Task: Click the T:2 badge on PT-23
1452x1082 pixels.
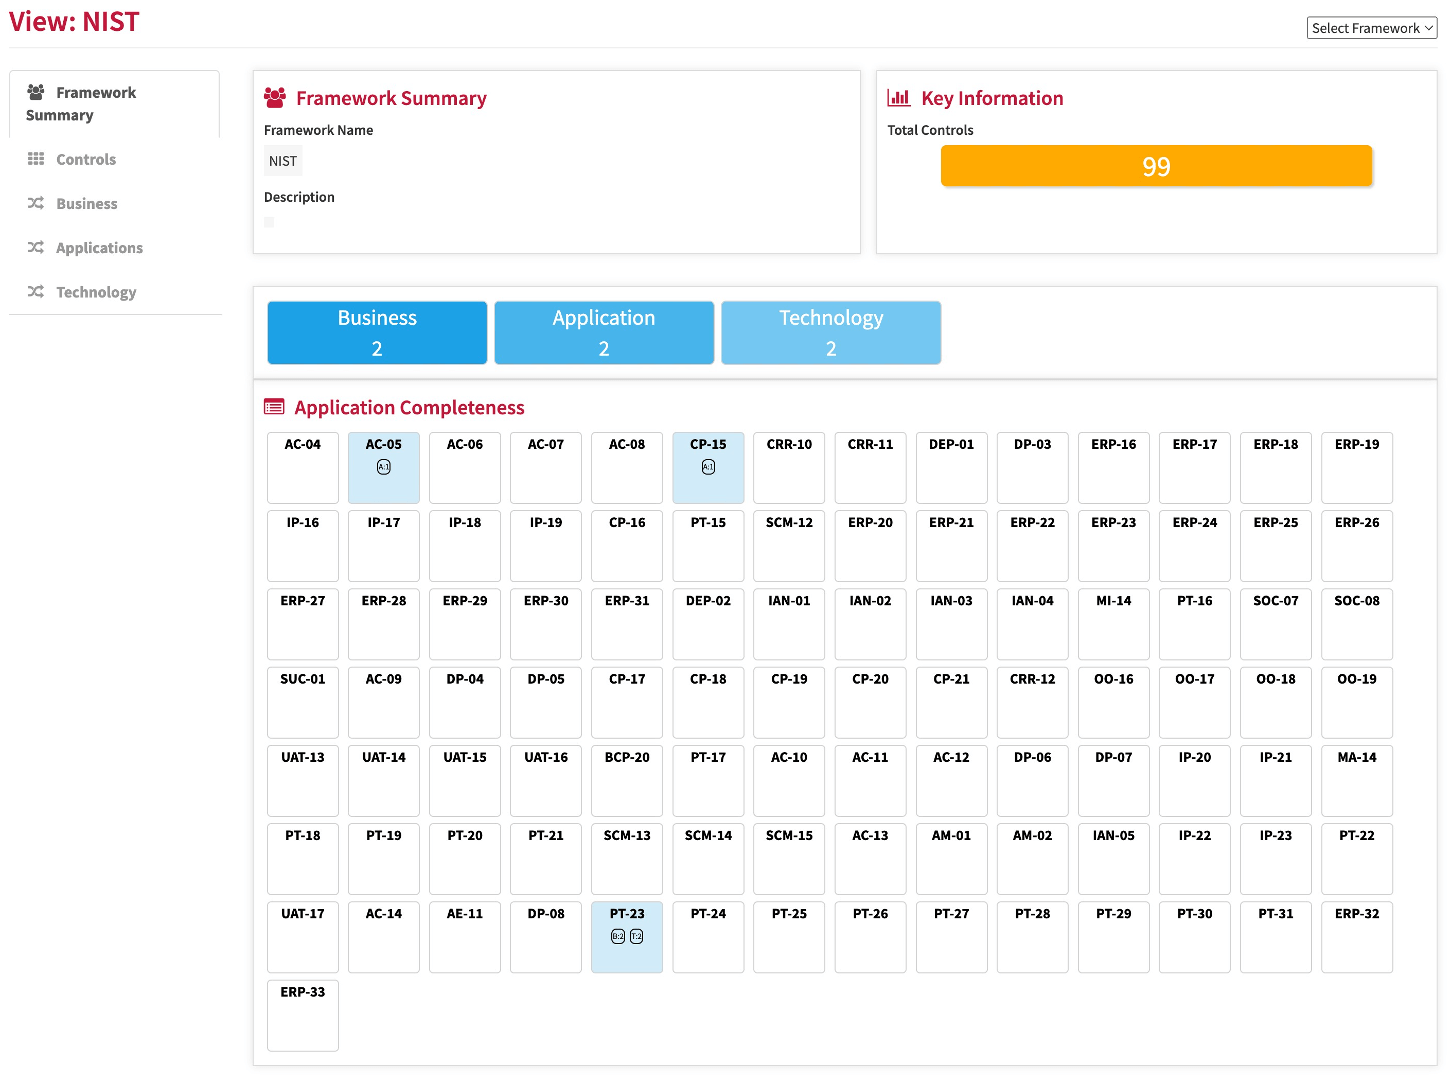Action: 637,936
